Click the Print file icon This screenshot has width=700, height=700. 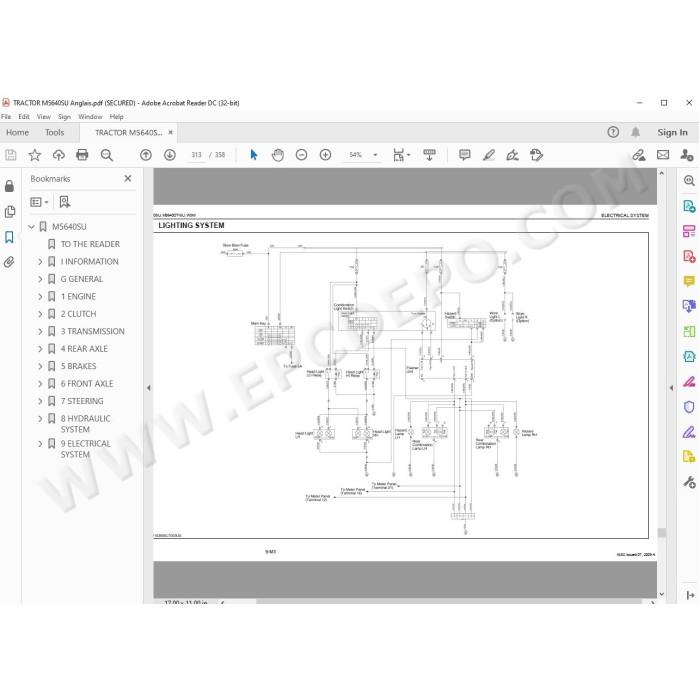pos(82,155)
